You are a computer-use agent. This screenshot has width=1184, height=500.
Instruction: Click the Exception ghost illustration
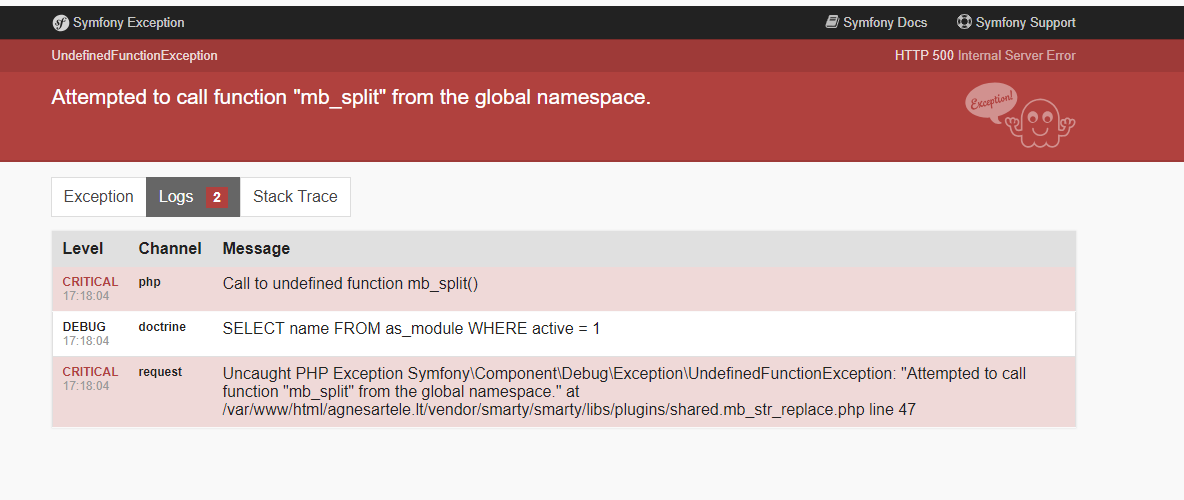coord(1020,115)
